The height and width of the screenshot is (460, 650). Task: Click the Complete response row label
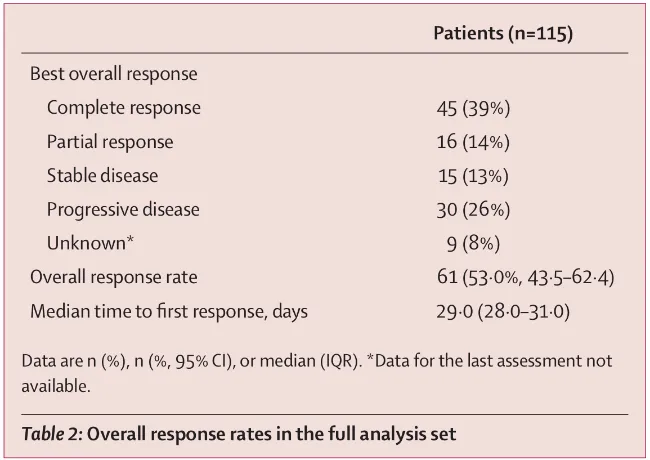[x=123, y=108]
